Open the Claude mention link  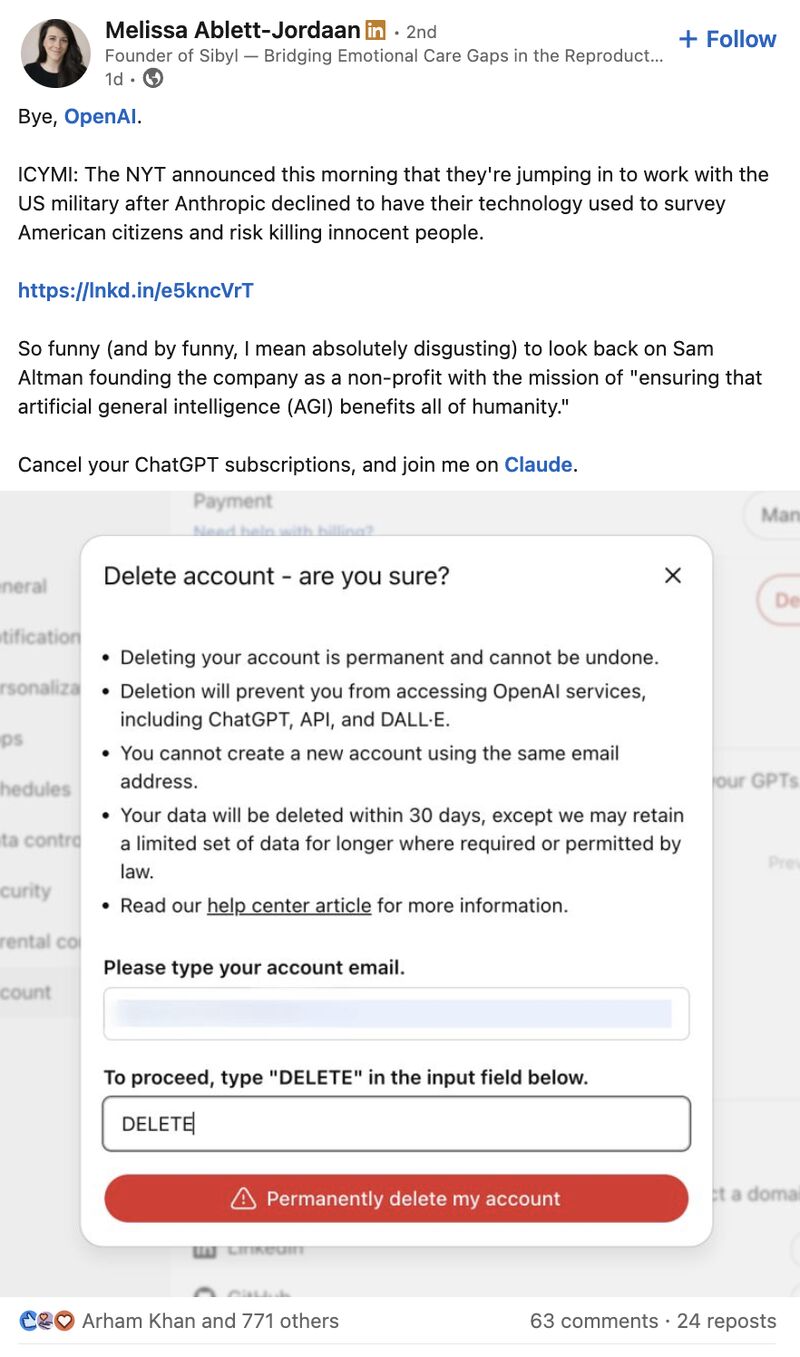pyautogui.click(x=538, y=465)
